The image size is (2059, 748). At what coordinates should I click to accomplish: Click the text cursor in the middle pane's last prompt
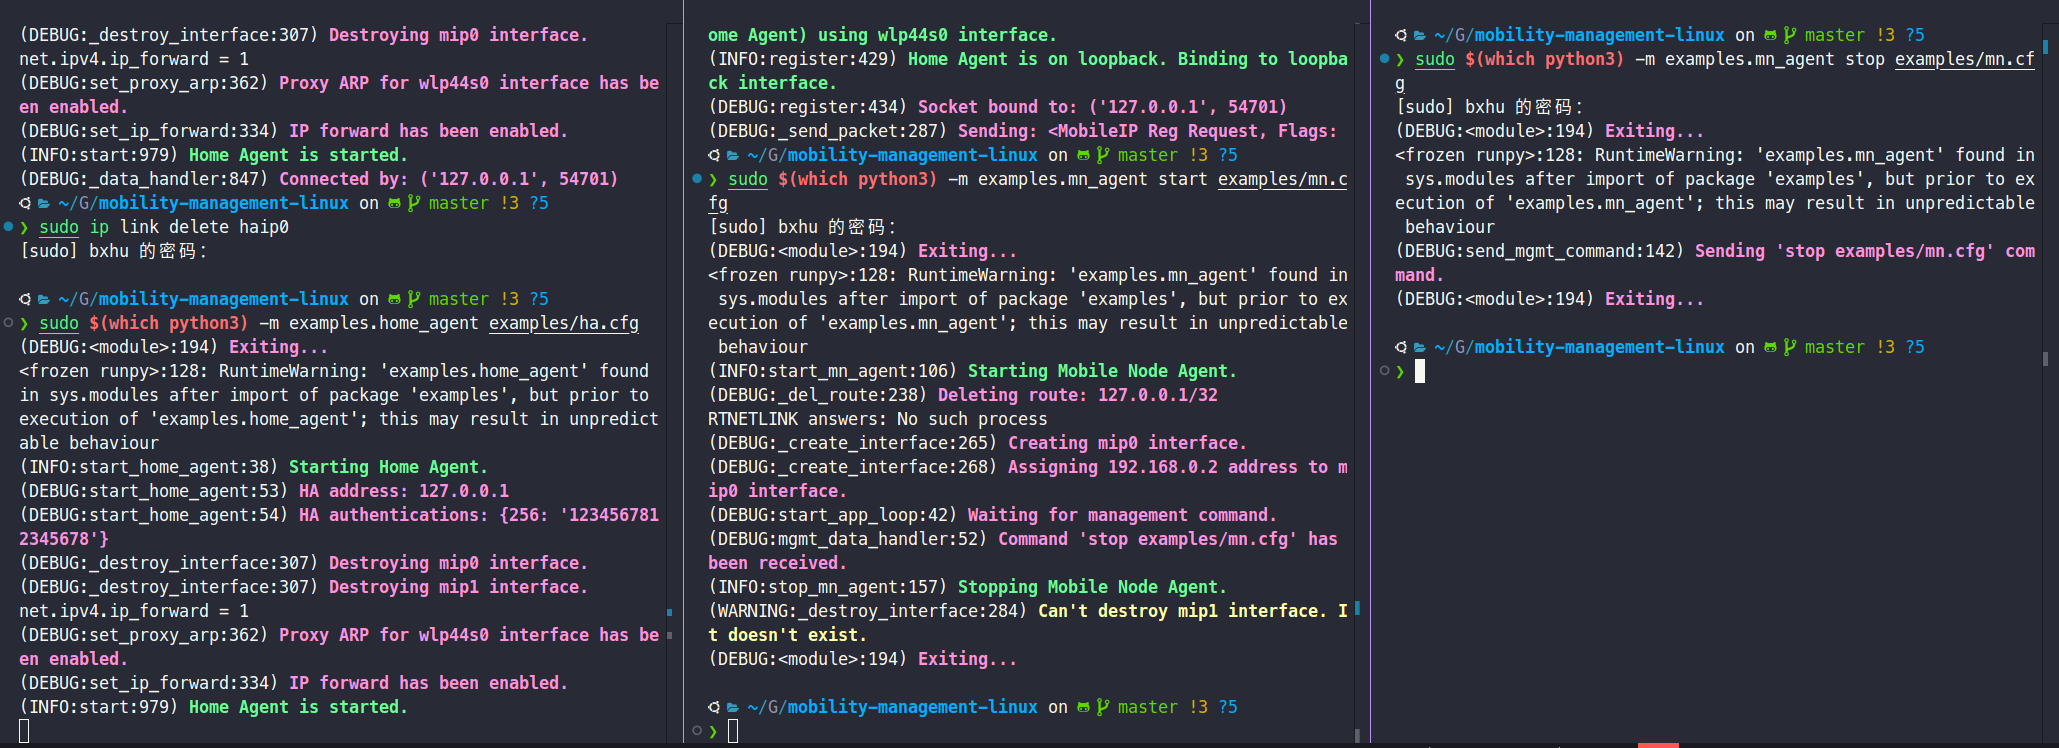733,731
